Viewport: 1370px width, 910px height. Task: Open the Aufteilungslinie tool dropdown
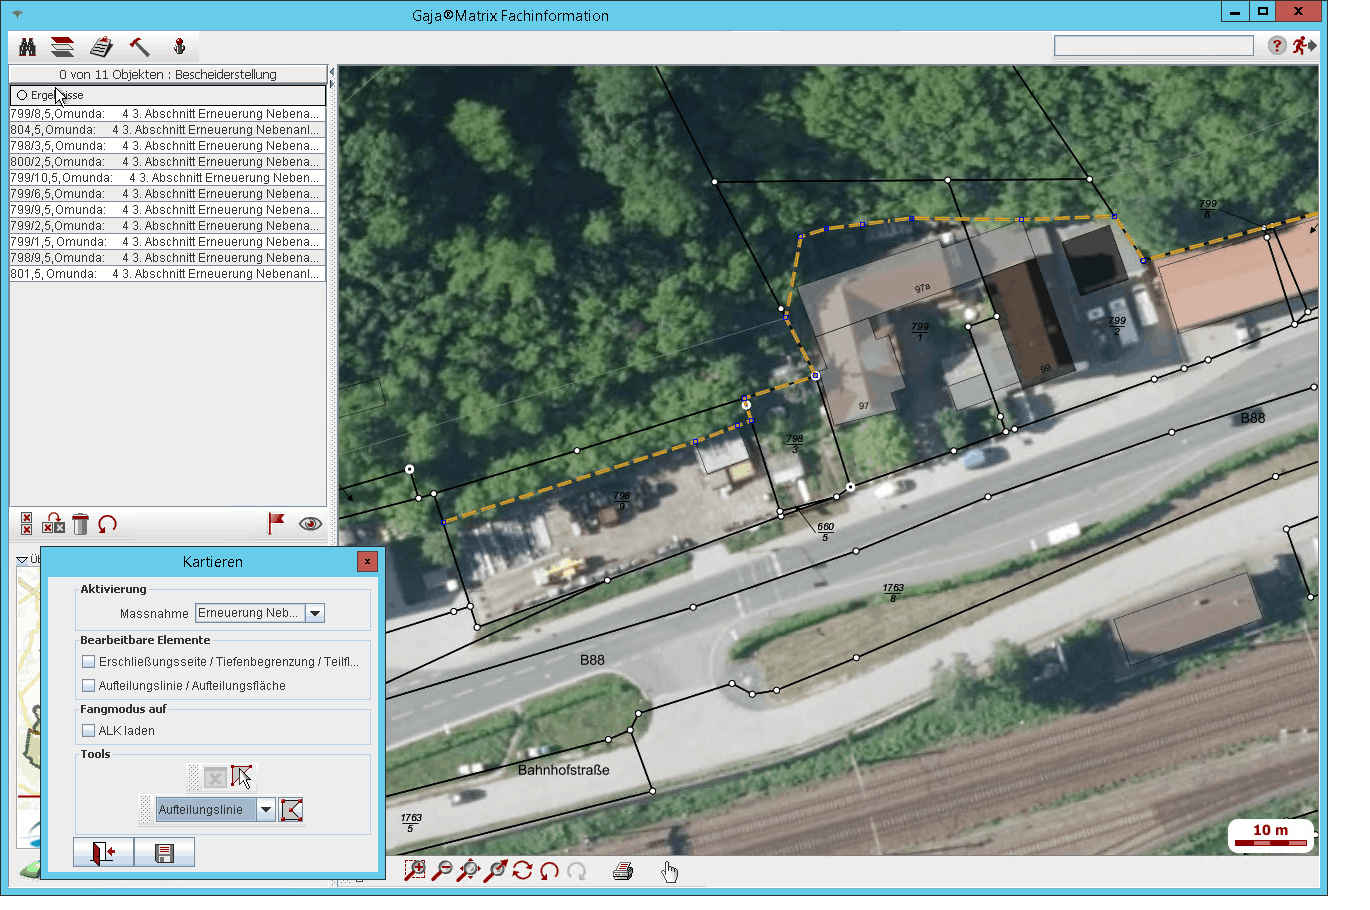tap(266, 810)
